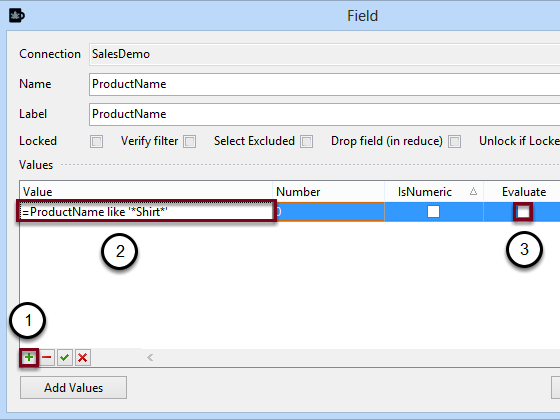Click the Connection field showing SalesDemo
Screen dimensions: 560x420
tap(324, 54)
